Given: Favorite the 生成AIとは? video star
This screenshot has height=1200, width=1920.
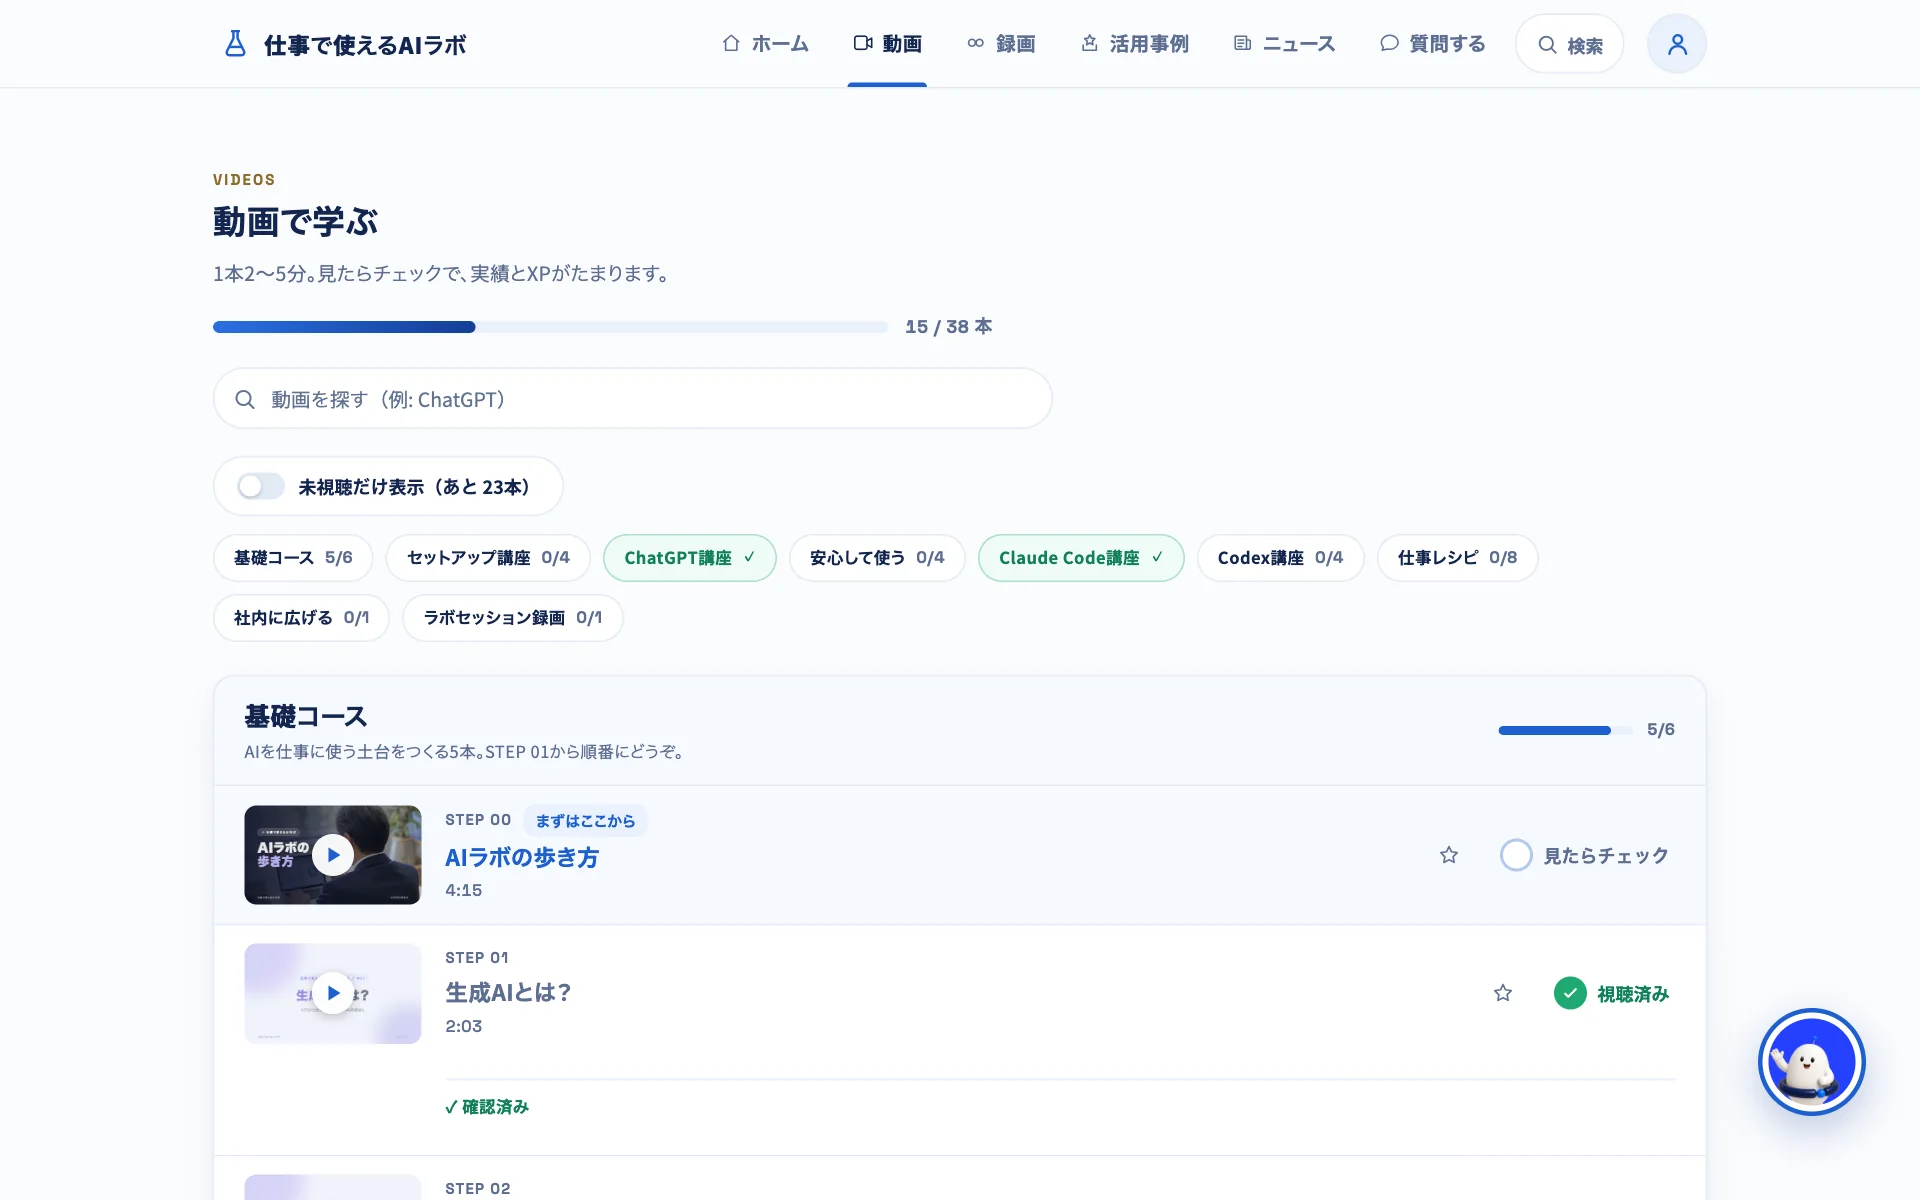Looking at the screenshot, I should tap(1503, 993).
